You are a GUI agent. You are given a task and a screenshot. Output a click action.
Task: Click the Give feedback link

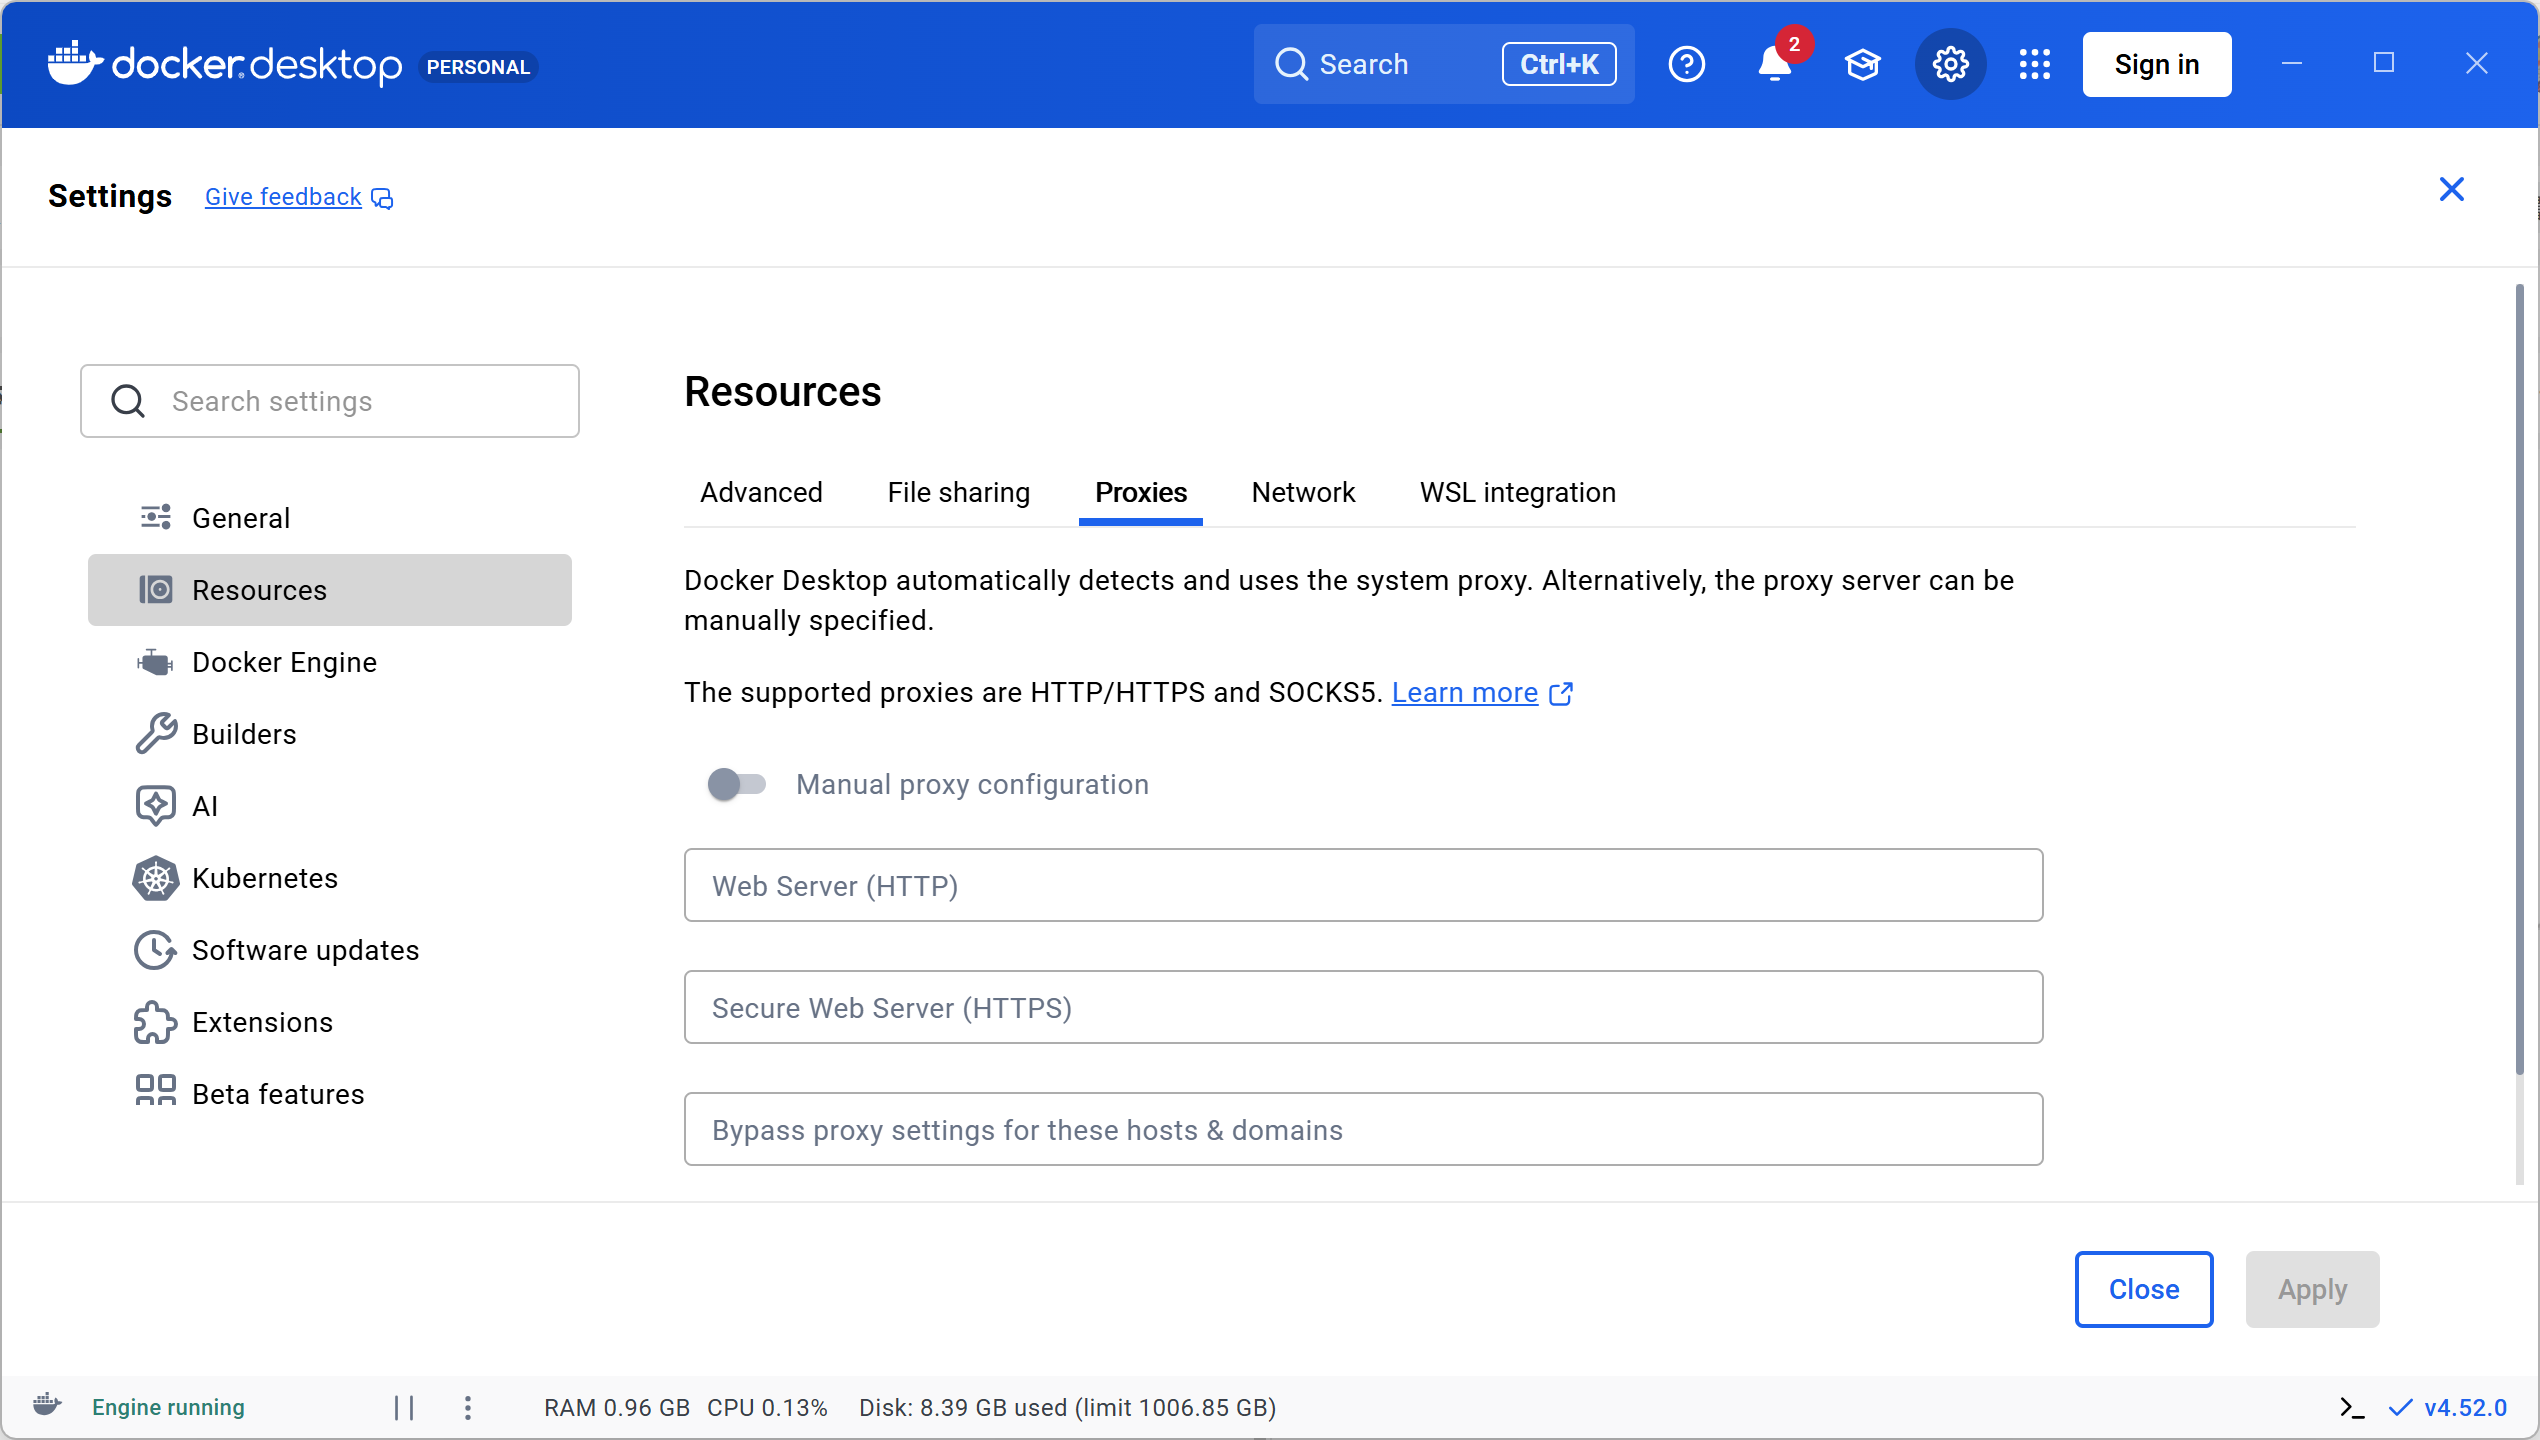coord(282,196)
